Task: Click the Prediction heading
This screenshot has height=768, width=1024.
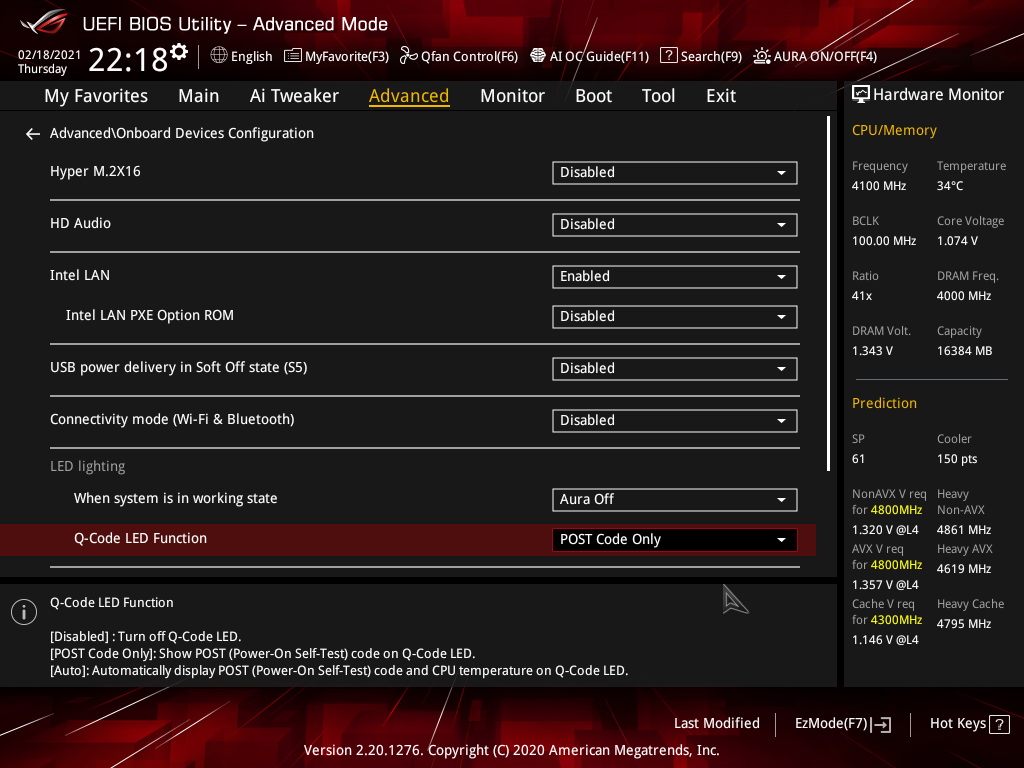Action: (x=884, y=404)
